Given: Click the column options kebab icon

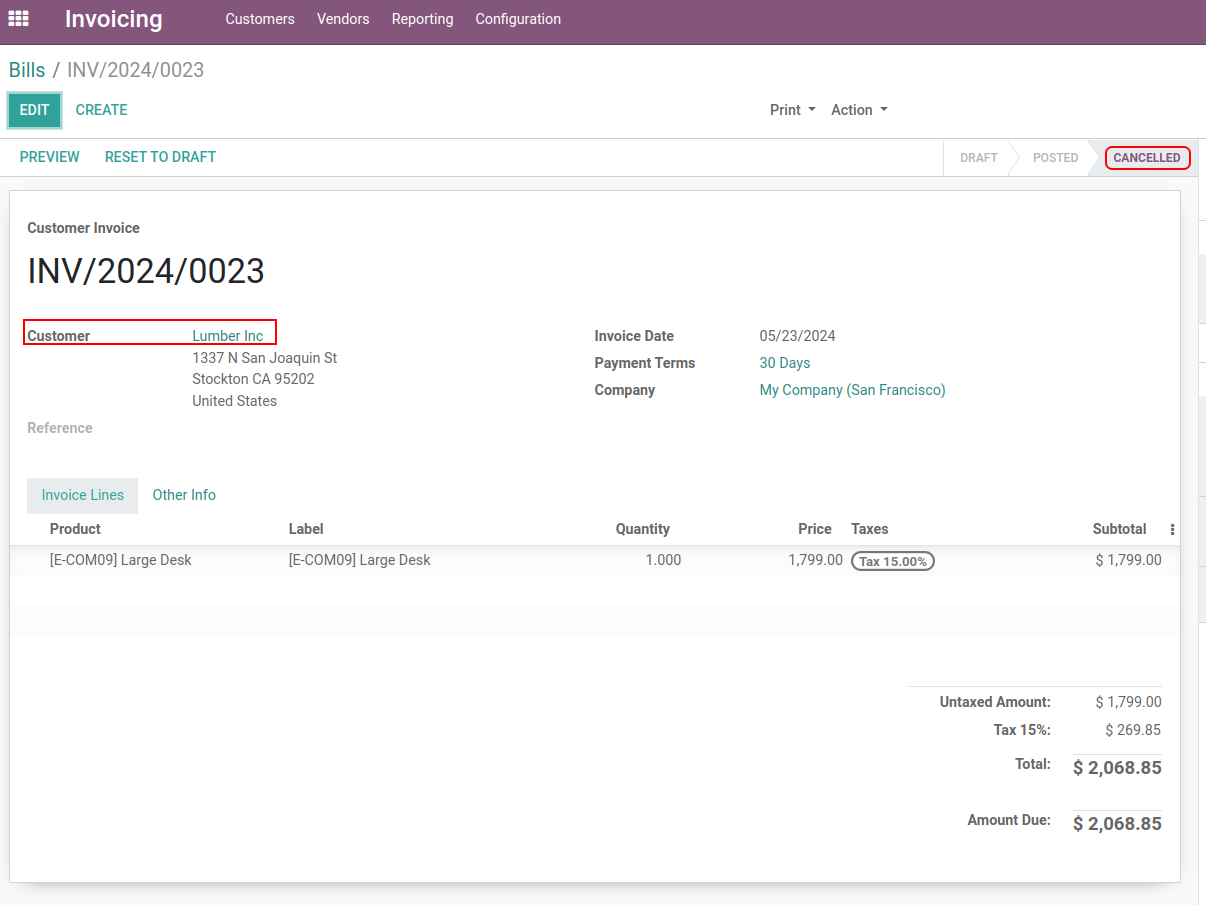Looking at the screenshot, I should (x=1172, y=529).
